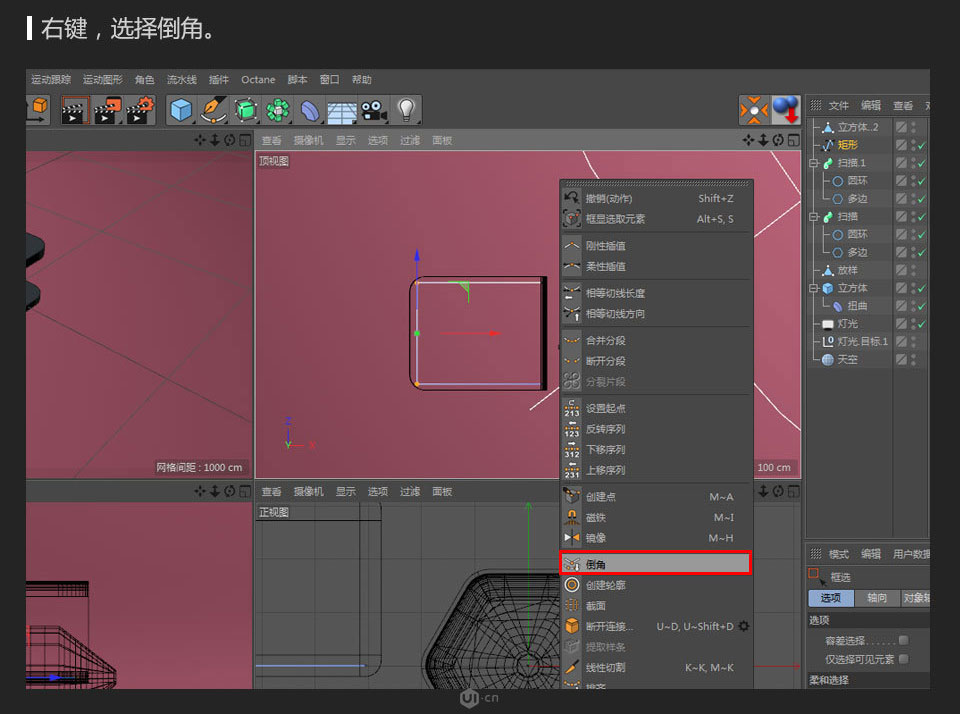This screenshot has width=960, height=714.
Task: Add a Camera using the camera toolbar icon
Action: tap(372, 110)
